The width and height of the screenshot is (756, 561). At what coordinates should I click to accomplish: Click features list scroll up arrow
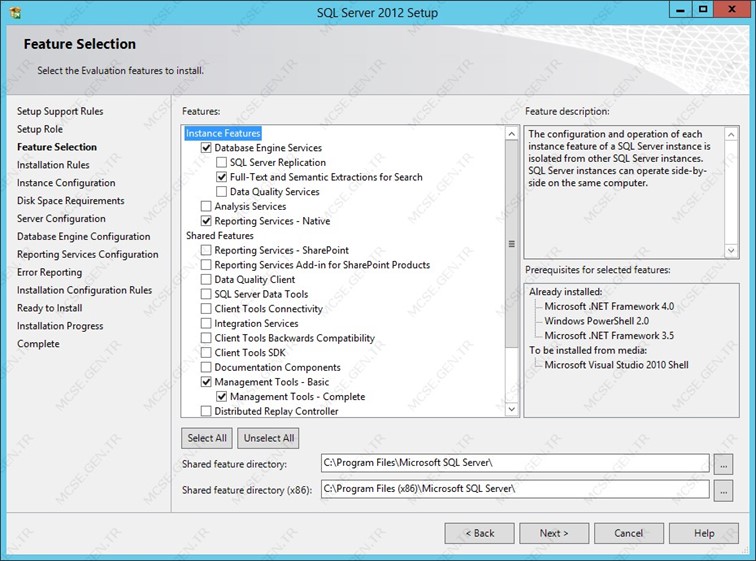pos(512,134)
